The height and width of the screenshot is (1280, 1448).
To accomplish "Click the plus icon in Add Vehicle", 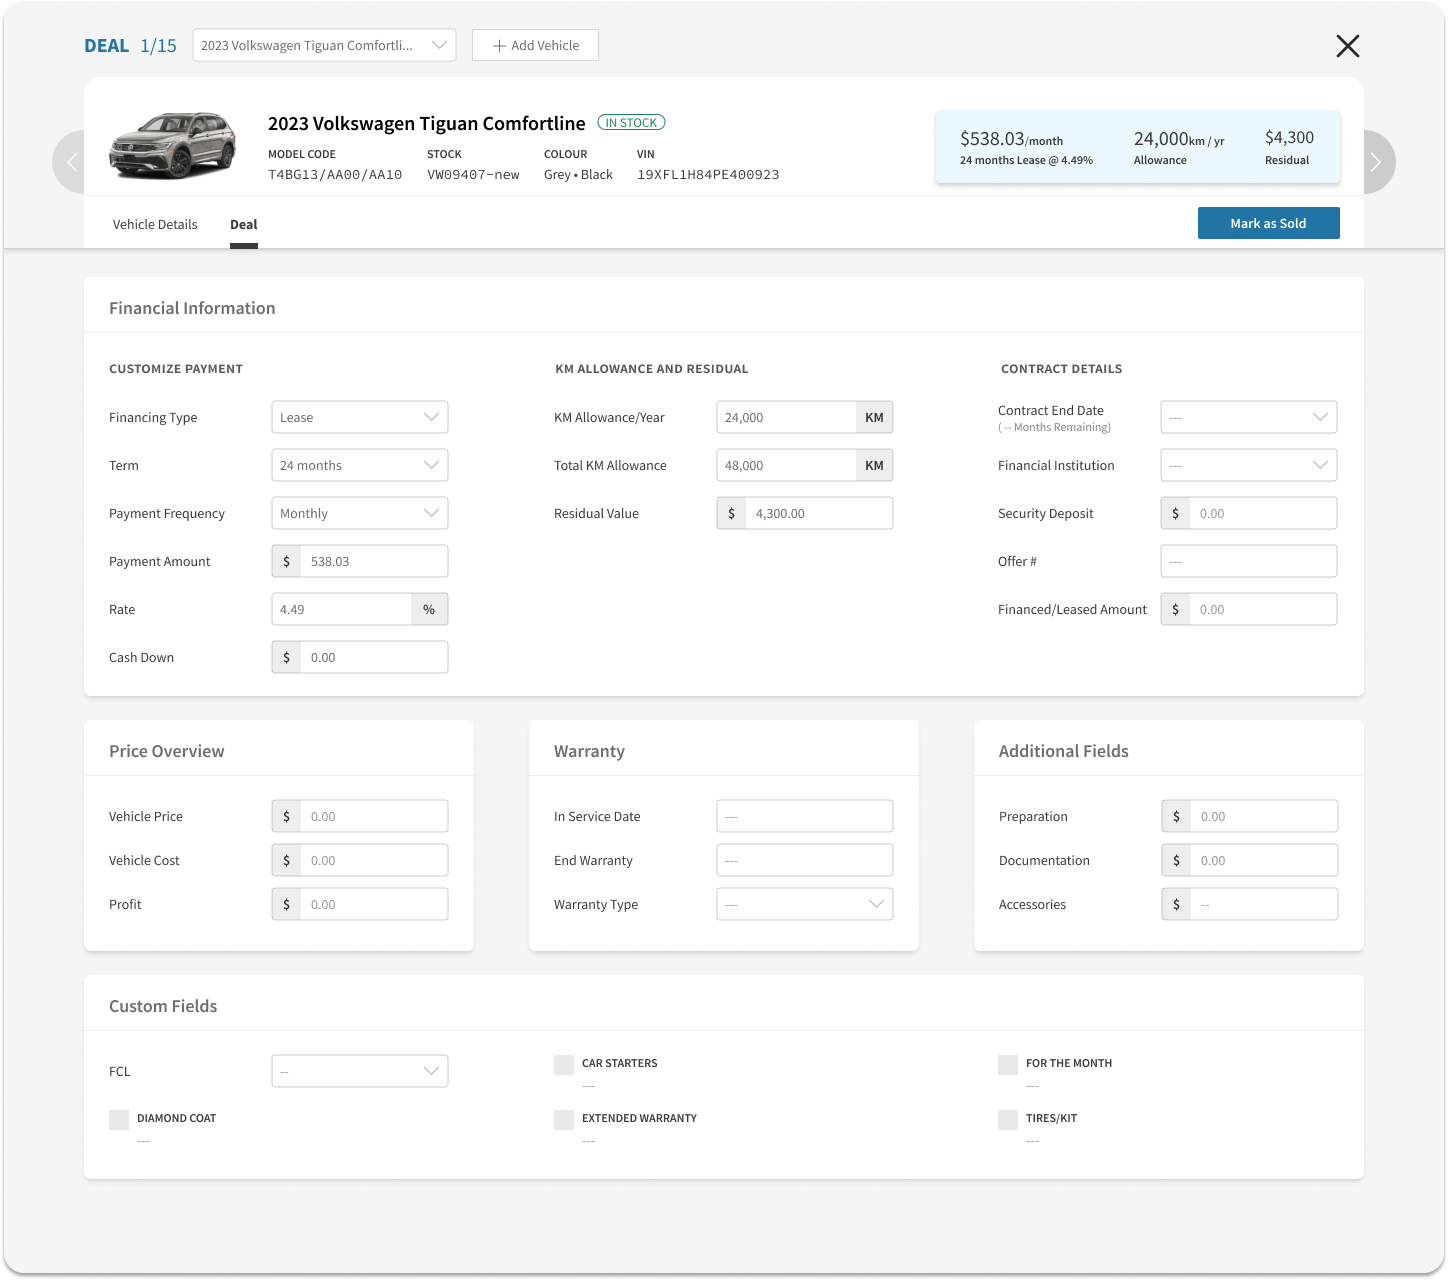I will tap(499, 46).
